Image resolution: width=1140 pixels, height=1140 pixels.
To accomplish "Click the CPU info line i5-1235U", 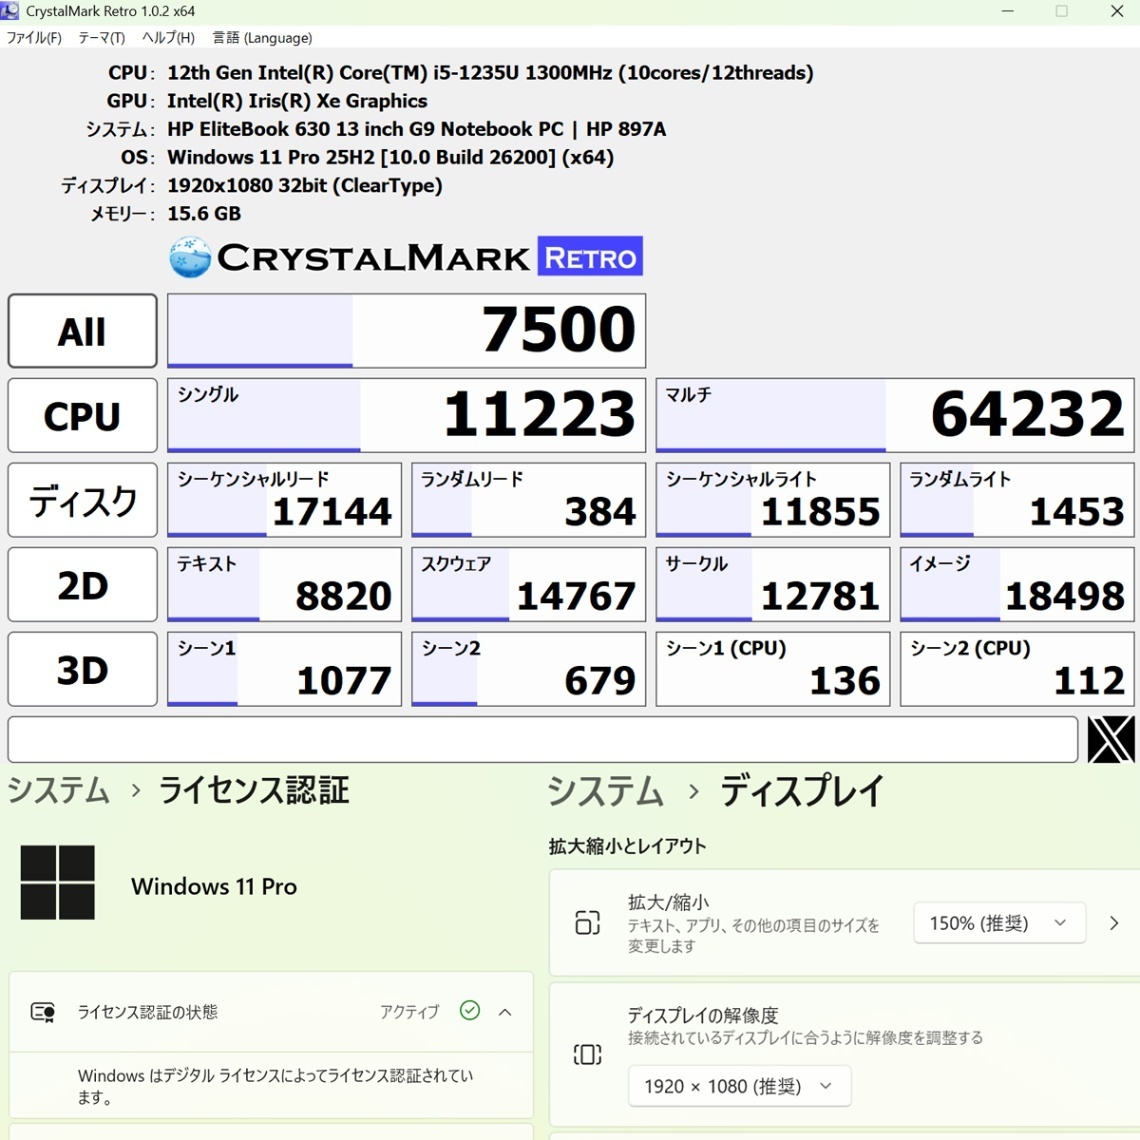I will click(x=490, y=73).
